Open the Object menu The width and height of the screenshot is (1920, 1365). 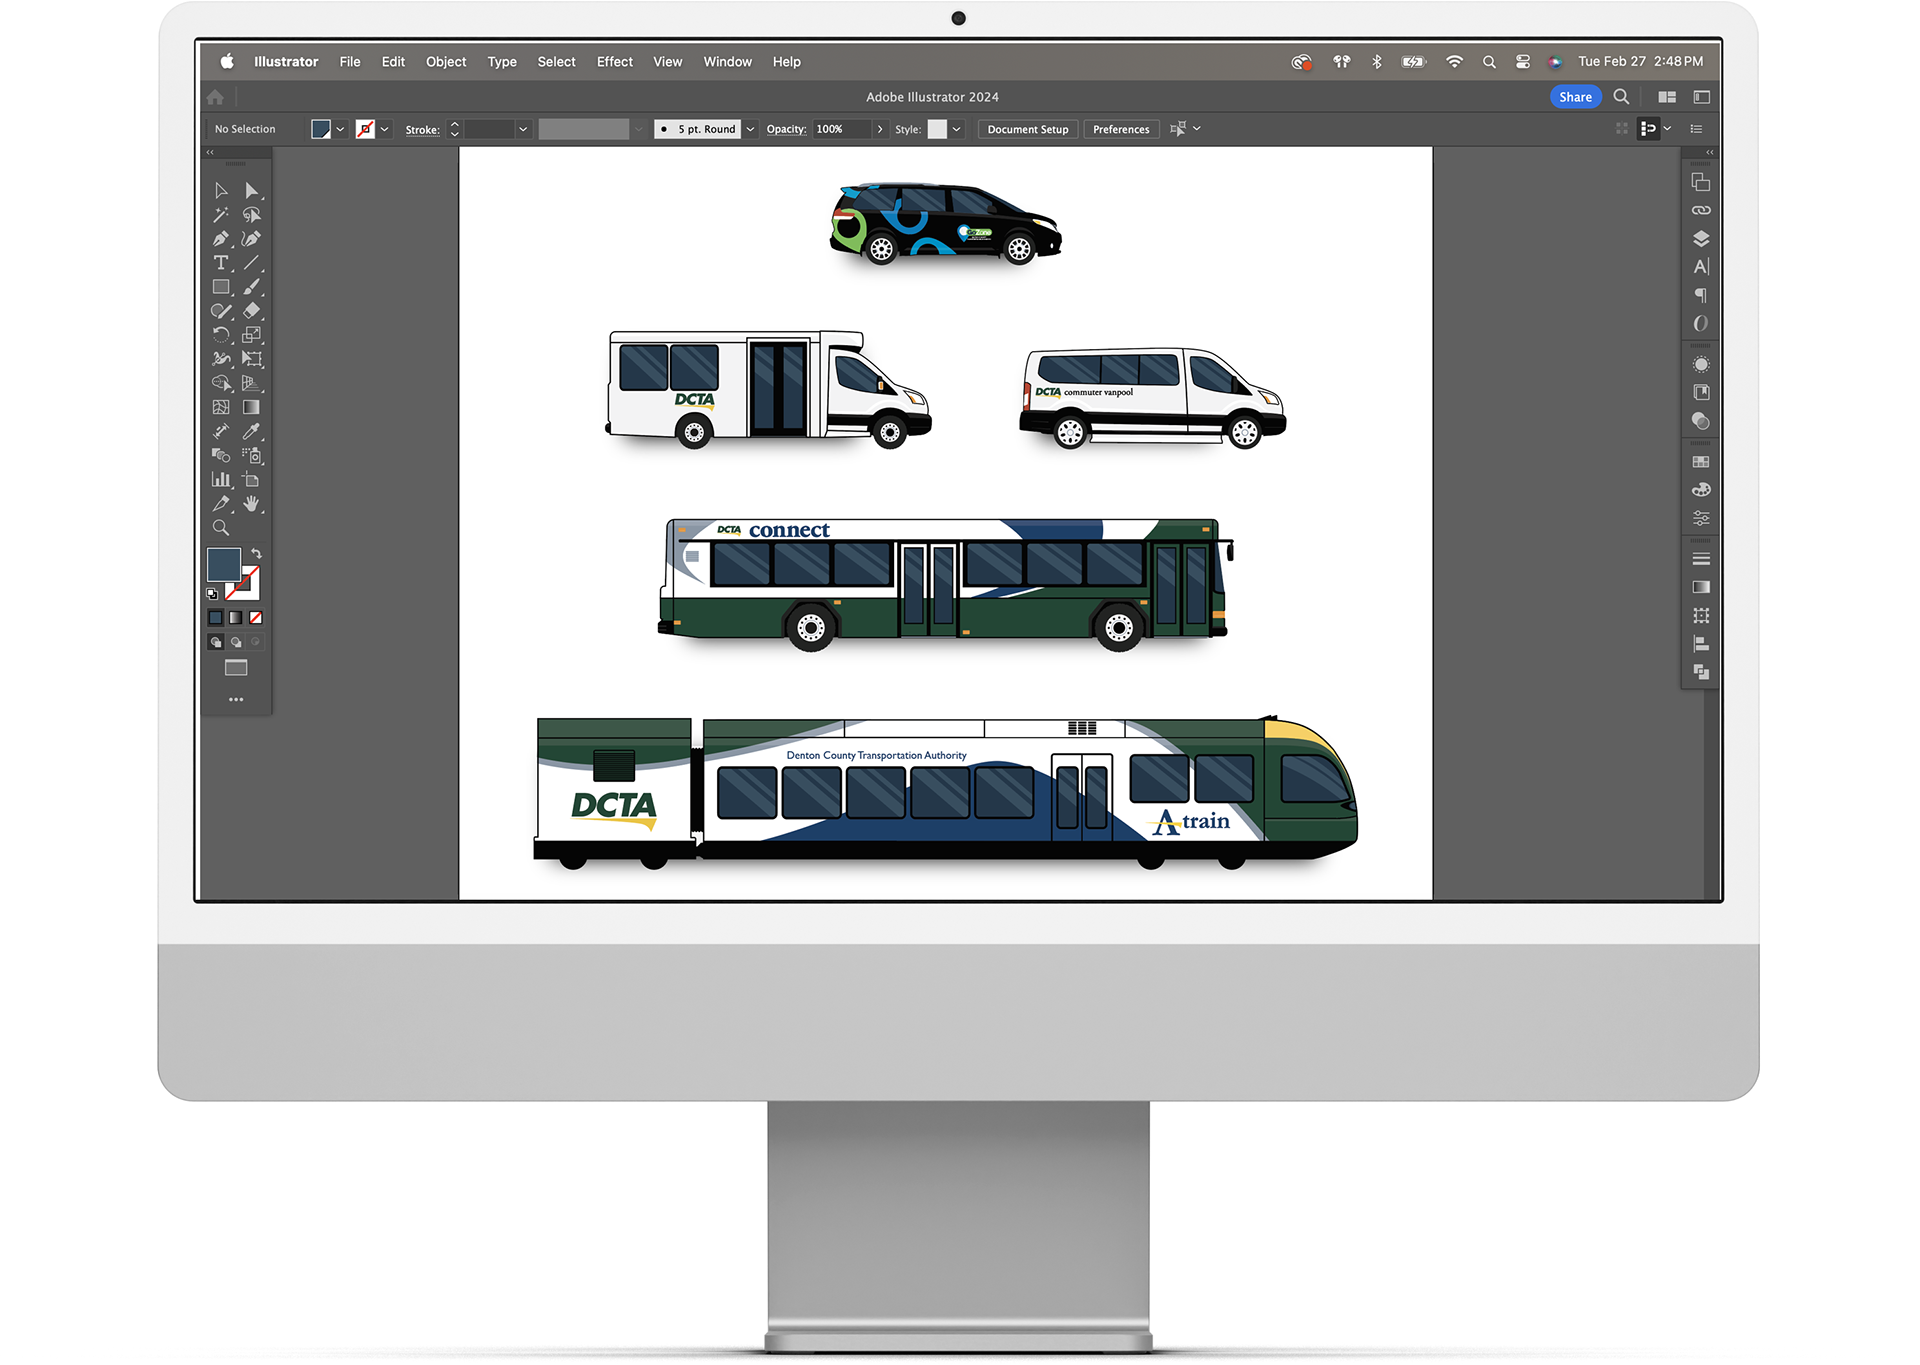coord(446,62)
